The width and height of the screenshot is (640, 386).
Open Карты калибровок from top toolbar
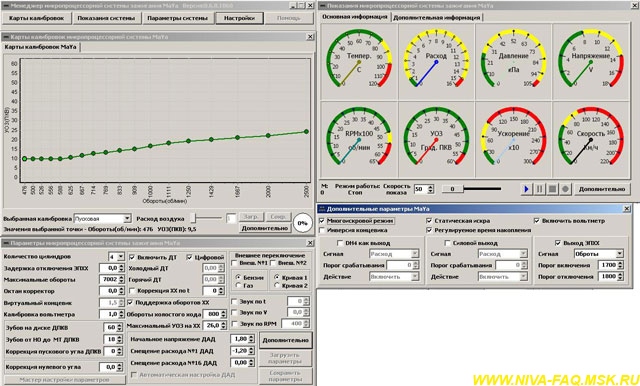[37, 18]
